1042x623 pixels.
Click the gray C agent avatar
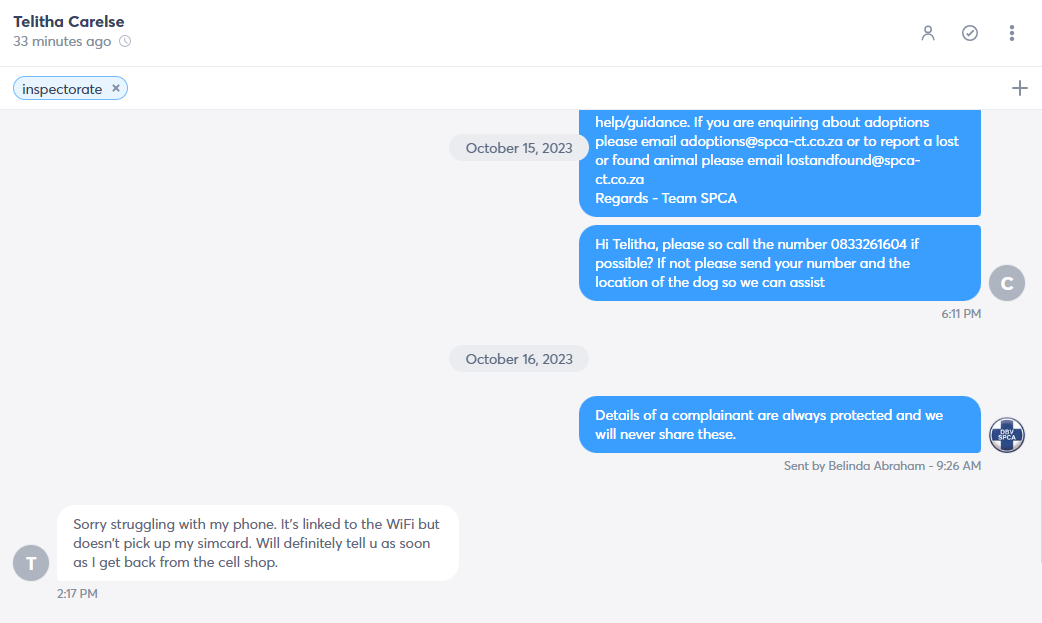click(1007, 283)
